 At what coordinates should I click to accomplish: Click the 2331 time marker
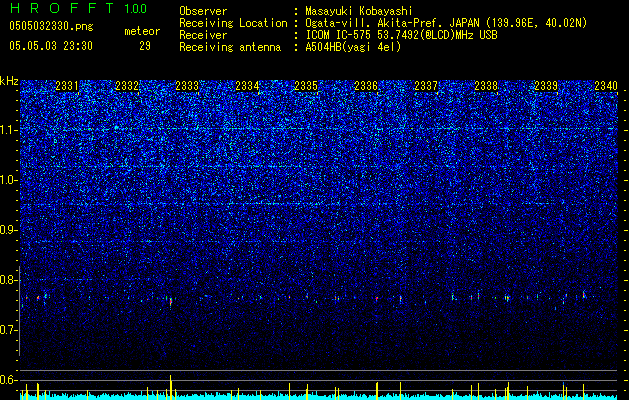(x=67, y=86)
